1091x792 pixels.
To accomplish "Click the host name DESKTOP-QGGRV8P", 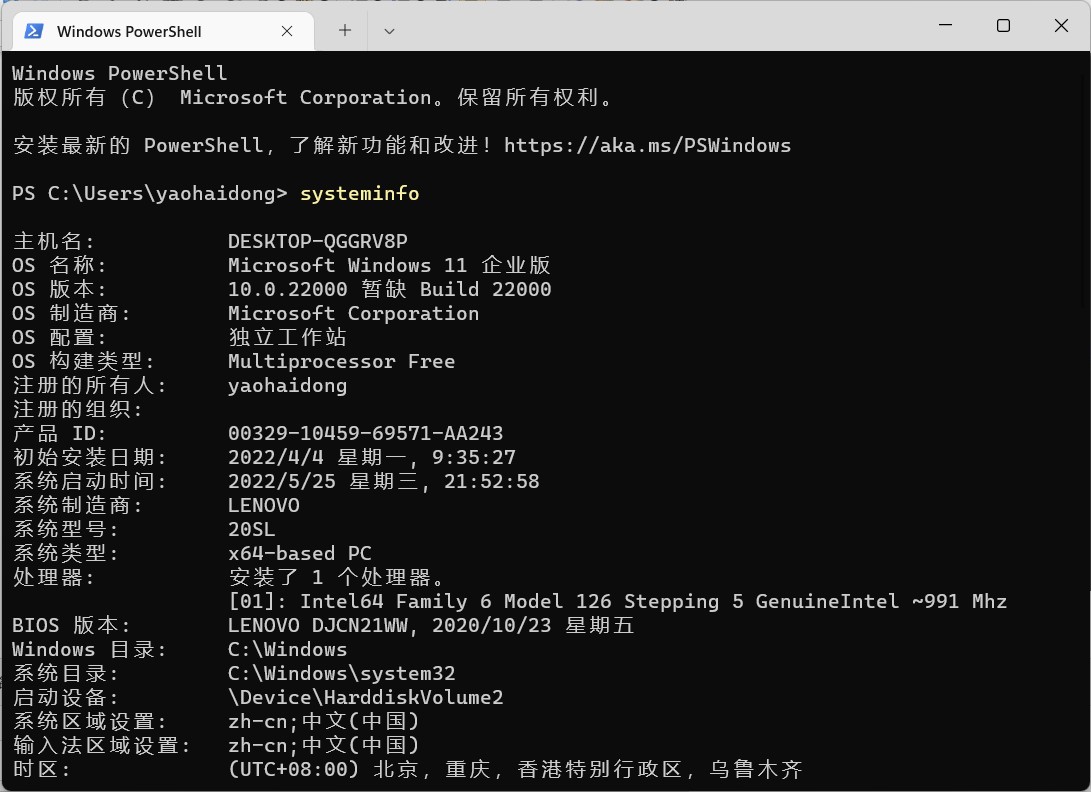I will 318,241.
